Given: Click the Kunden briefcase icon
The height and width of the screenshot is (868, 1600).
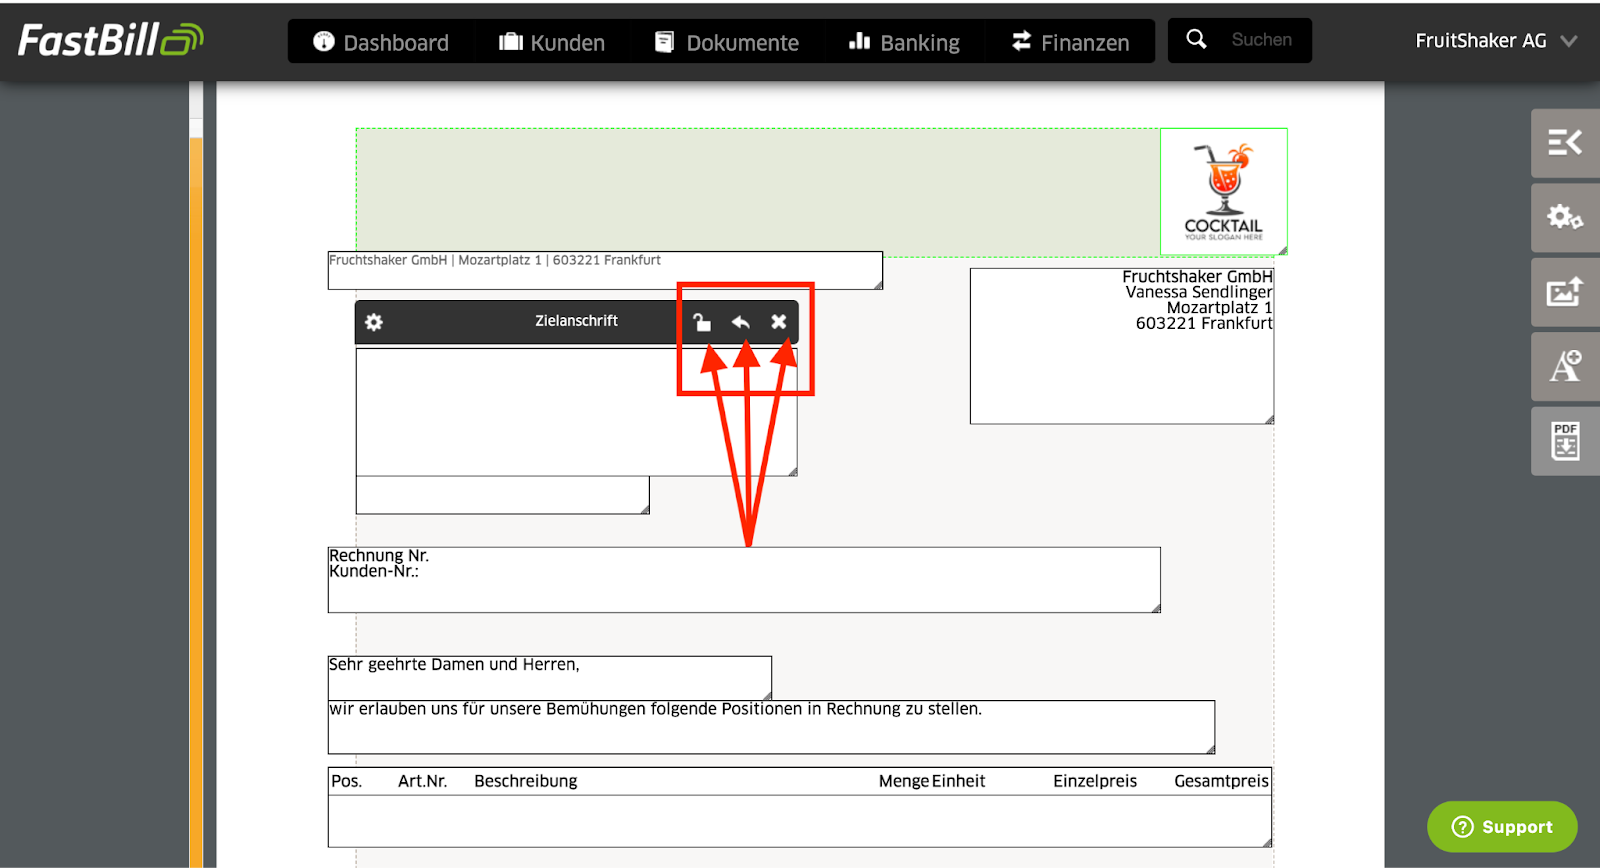Looking at the screenshot, I should pos(511,41).
